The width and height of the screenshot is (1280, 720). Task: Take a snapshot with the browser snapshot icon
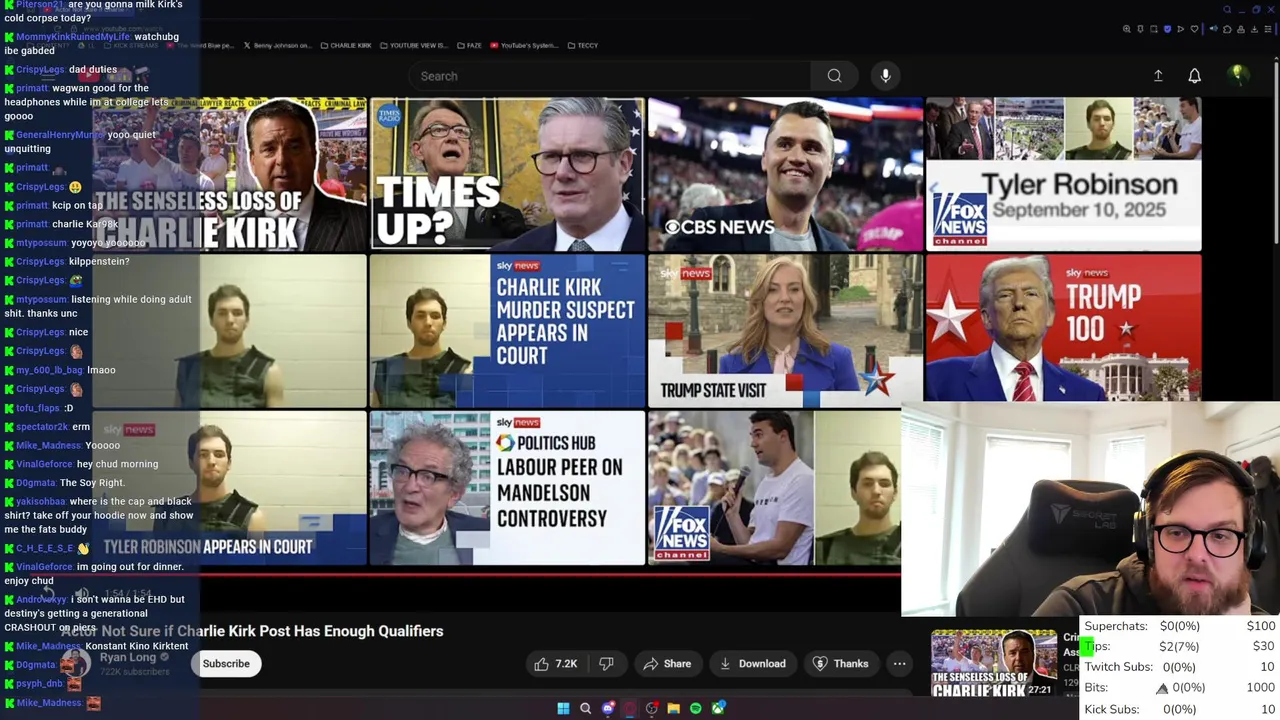coord(1154,29)
